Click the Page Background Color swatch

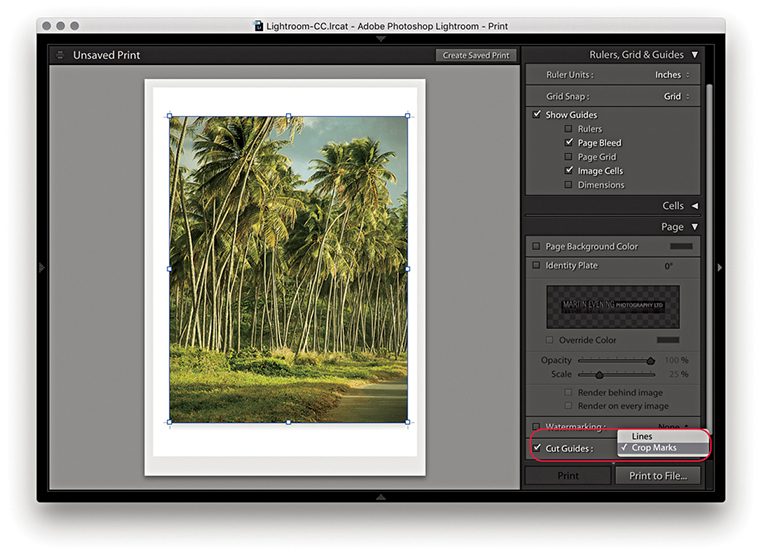click(x=681, y=247)
